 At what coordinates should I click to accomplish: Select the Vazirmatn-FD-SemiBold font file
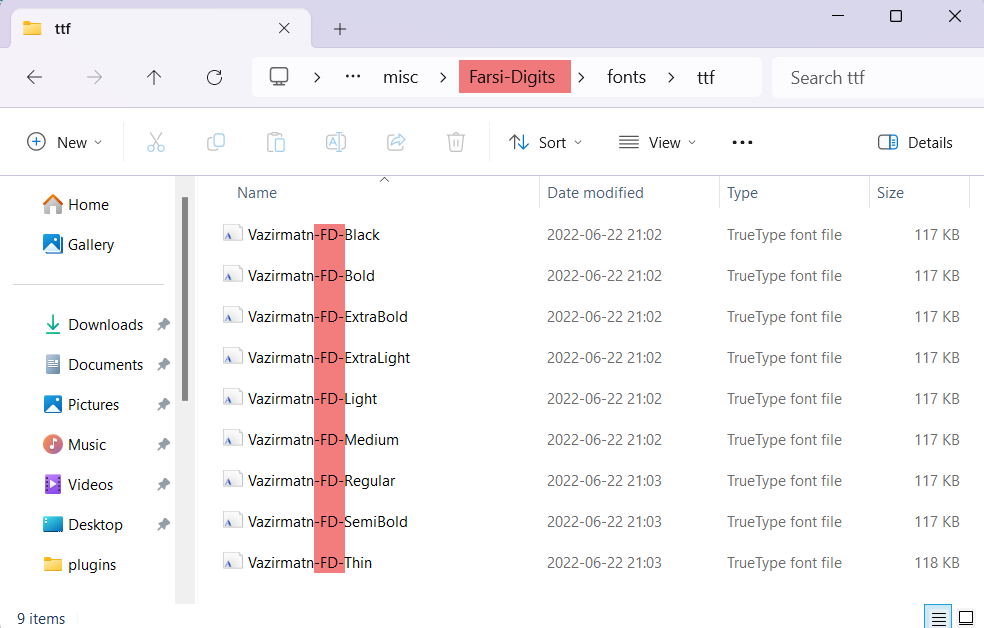pos(328,521)
